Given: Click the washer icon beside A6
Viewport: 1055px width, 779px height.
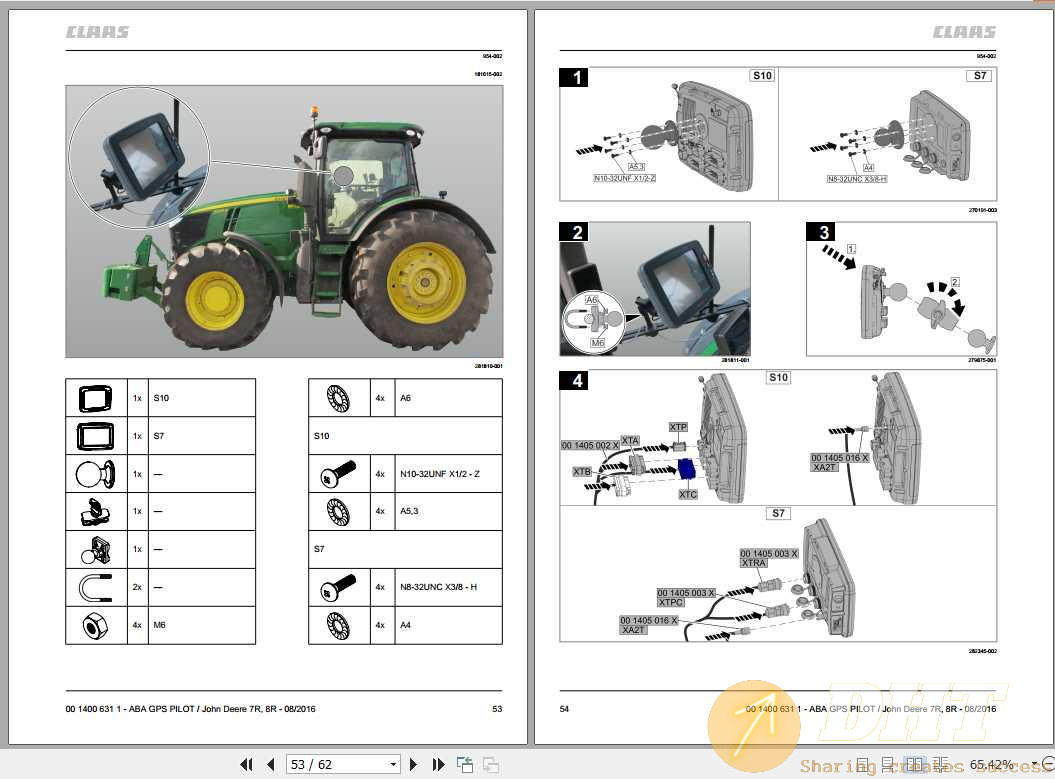Looking at the screenshot, I should [338, 398].
